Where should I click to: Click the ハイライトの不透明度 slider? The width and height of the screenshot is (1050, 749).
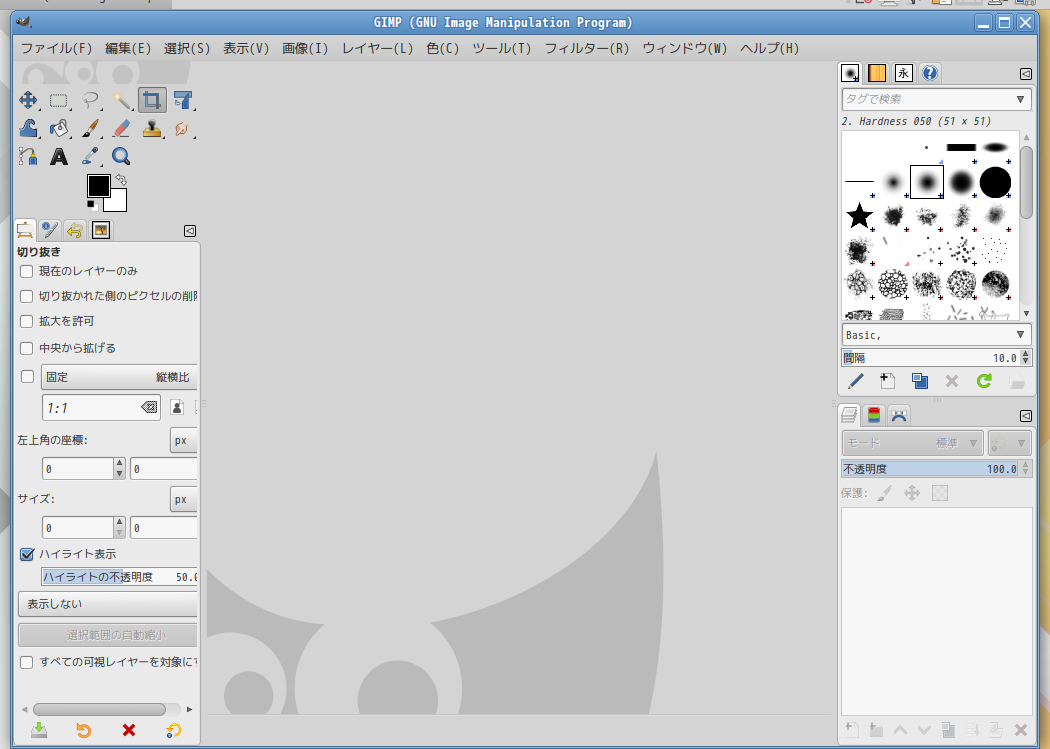click(x=119, y=577)
